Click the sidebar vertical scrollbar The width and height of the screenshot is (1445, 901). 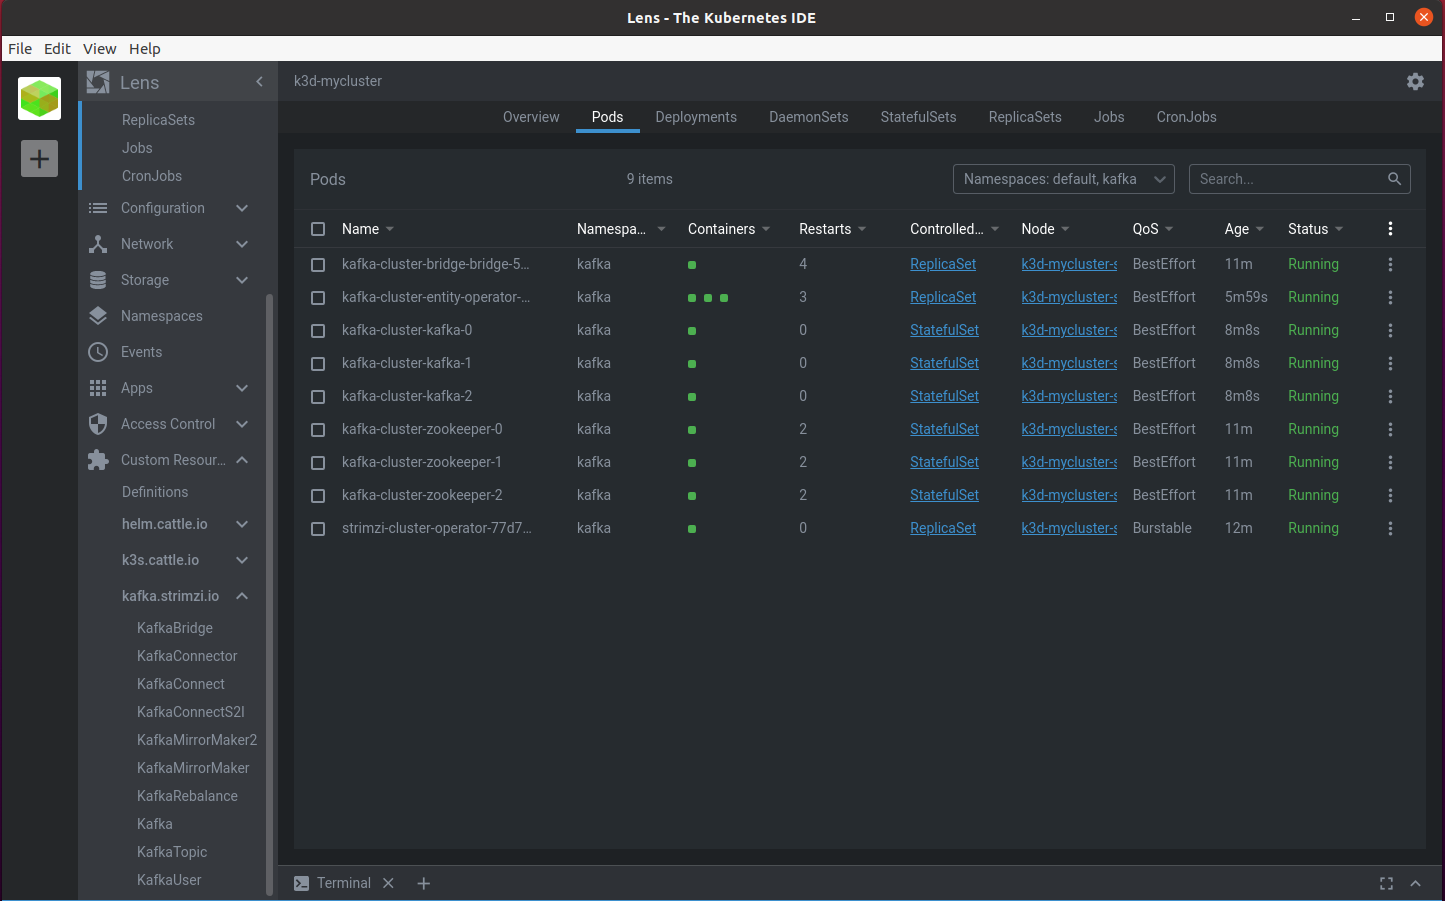pos(269,595)
